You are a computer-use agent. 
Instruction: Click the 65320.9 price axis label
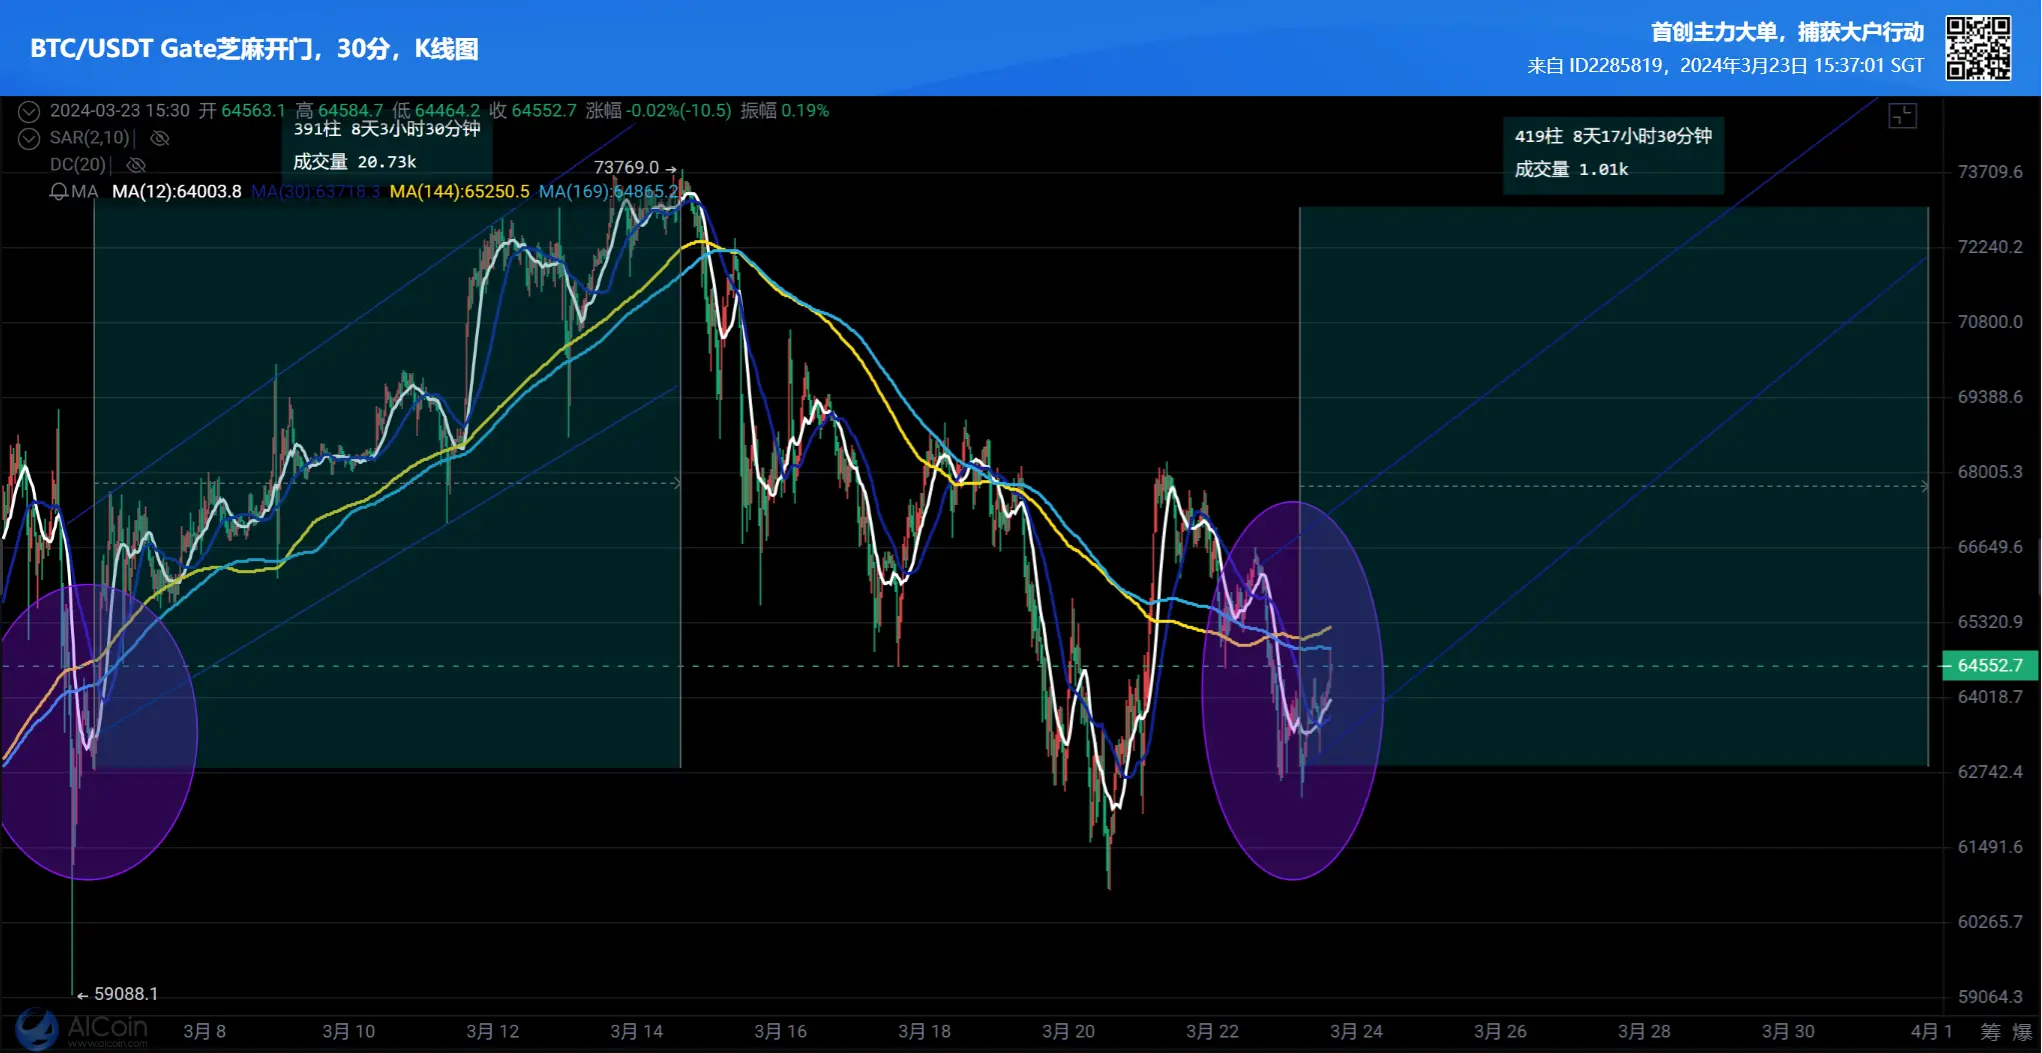coord(1990,622)
